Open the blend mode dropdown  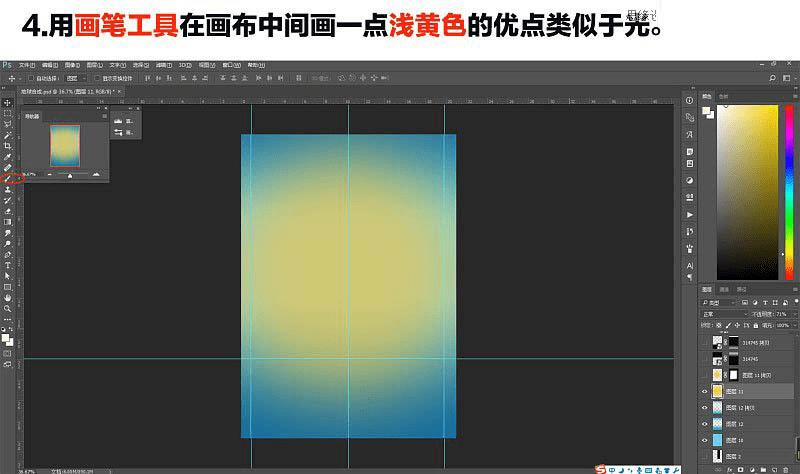(x=724, y=314)
